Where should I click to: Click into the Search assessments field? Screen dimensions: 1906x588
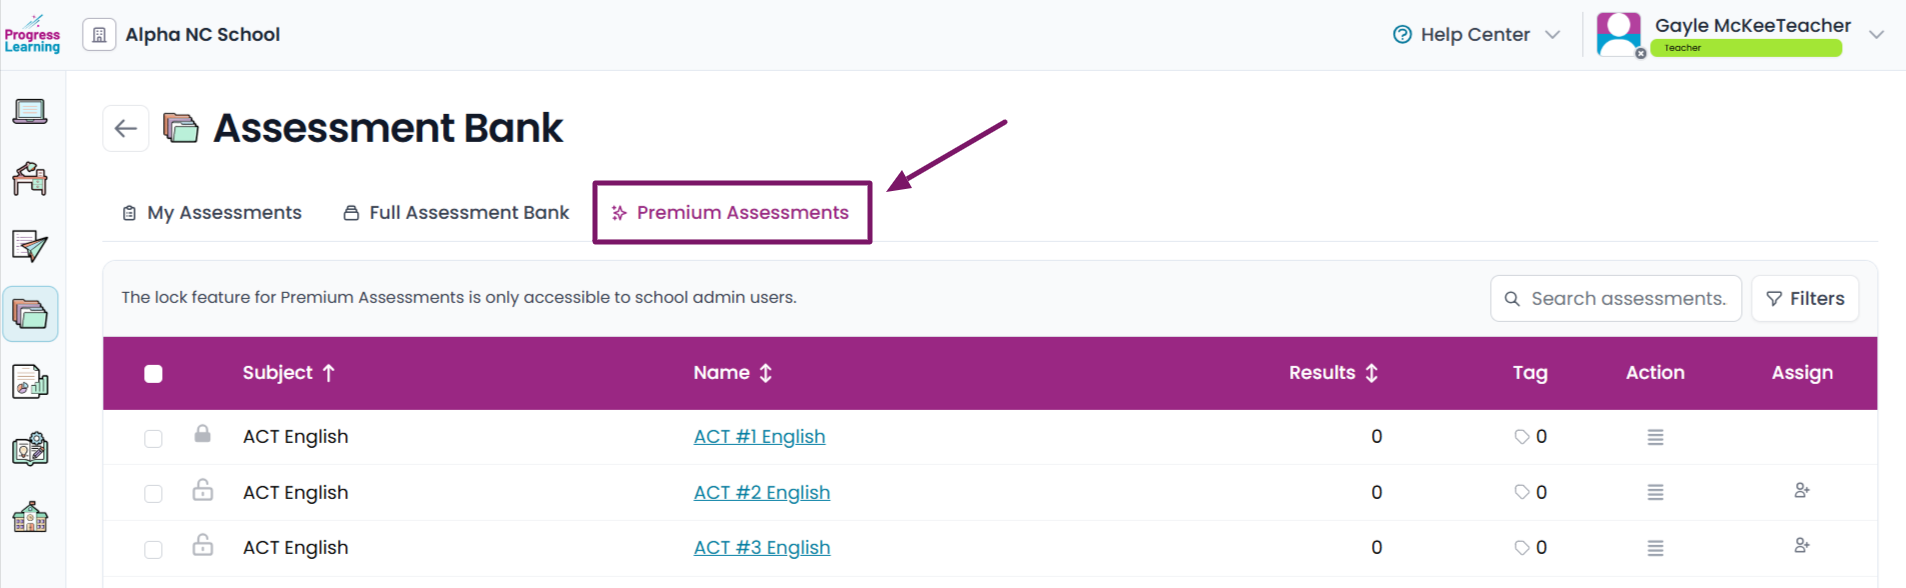click(1616, 298)
